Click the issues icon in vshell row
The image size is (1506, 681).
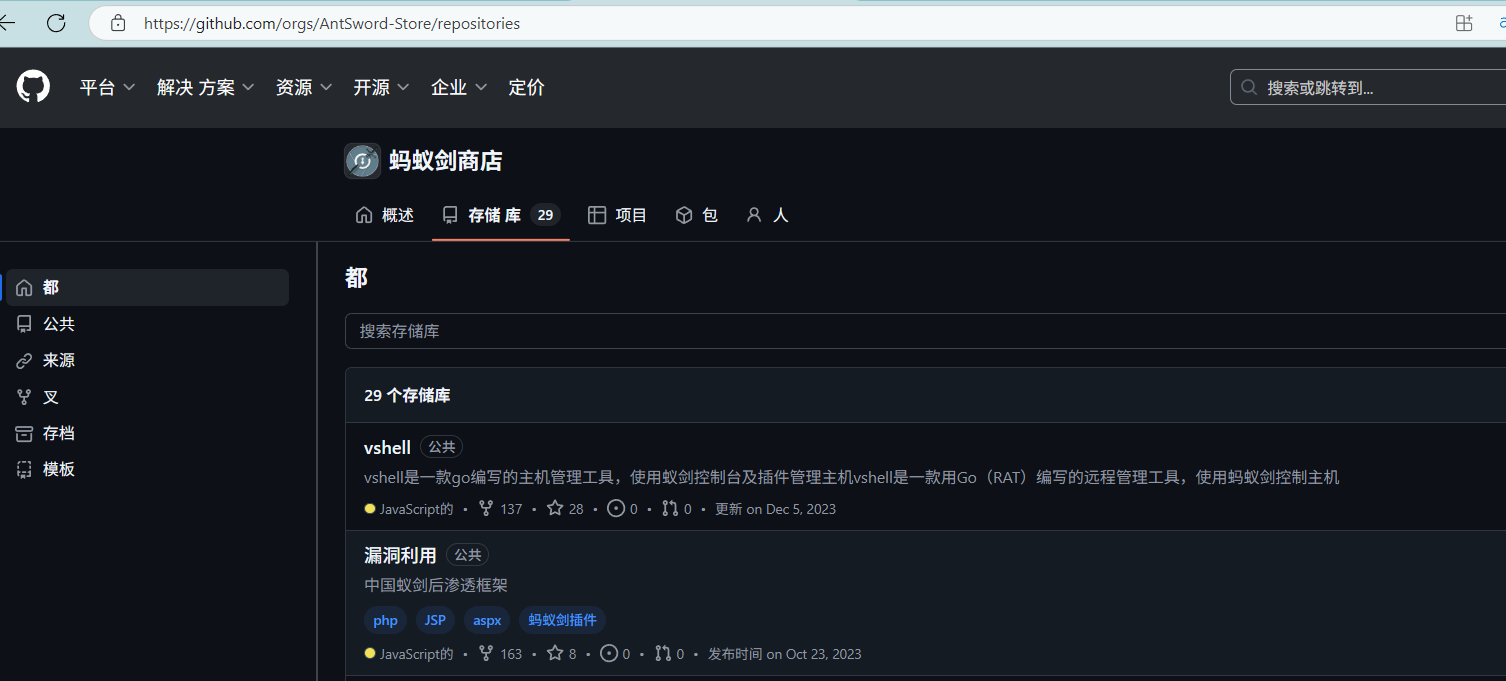tap(616, 508)
